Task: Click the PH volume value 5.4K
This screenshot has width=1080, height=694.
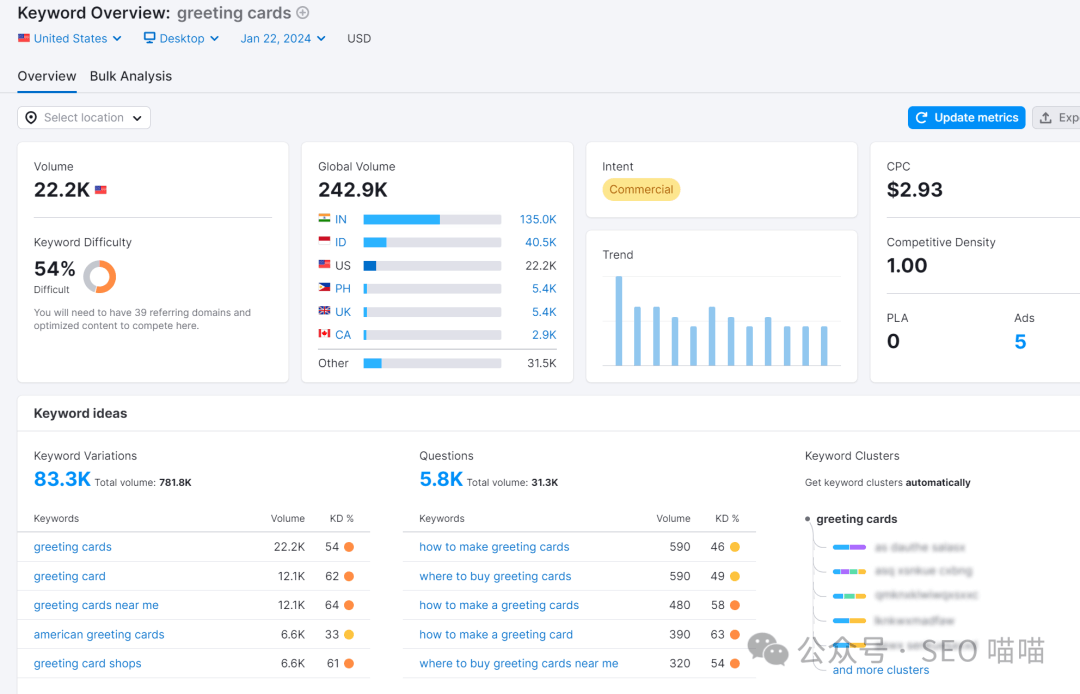Action: coord(544,288)
